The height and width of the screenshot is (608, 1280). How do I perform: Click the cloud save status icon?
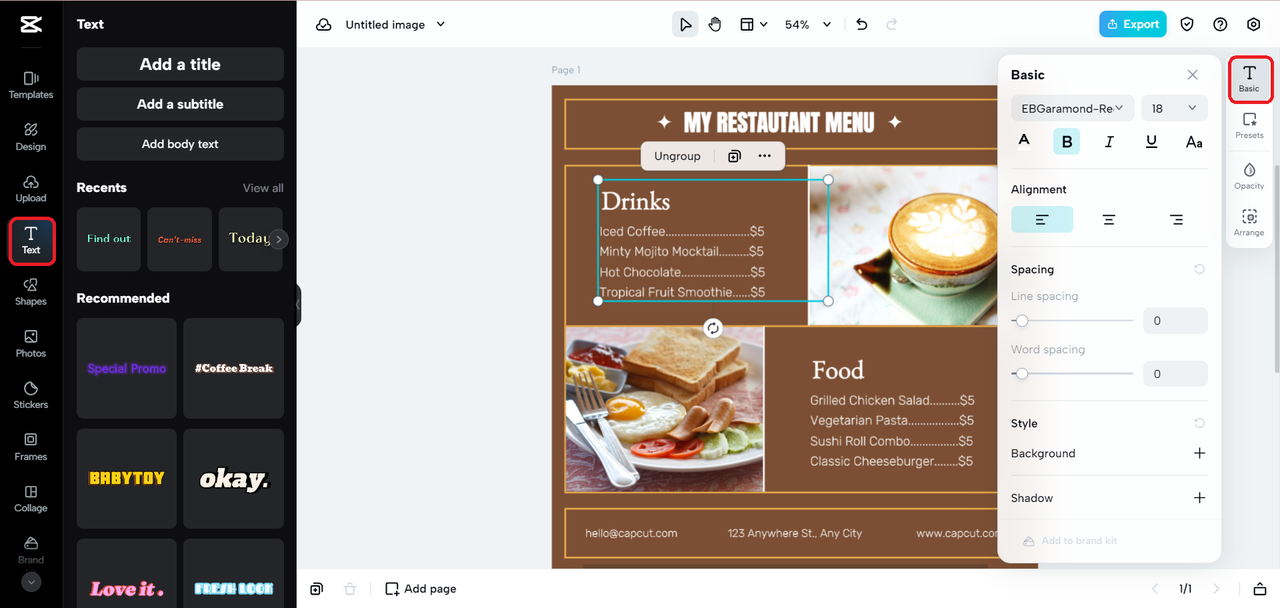point(324,25)
